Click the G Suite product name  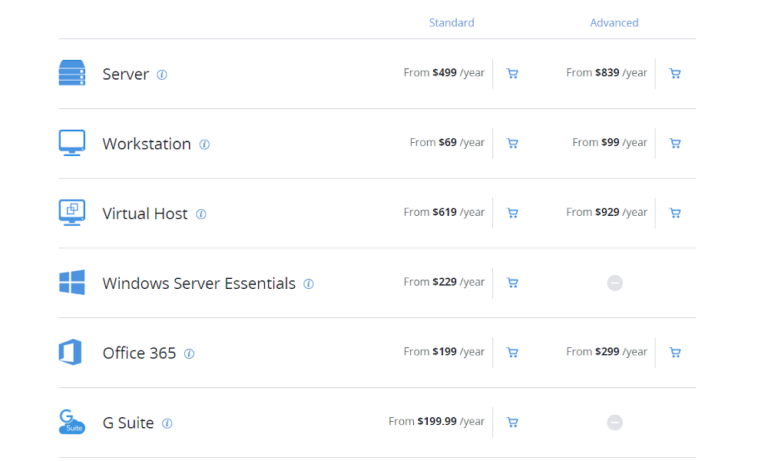coord(128,423)
